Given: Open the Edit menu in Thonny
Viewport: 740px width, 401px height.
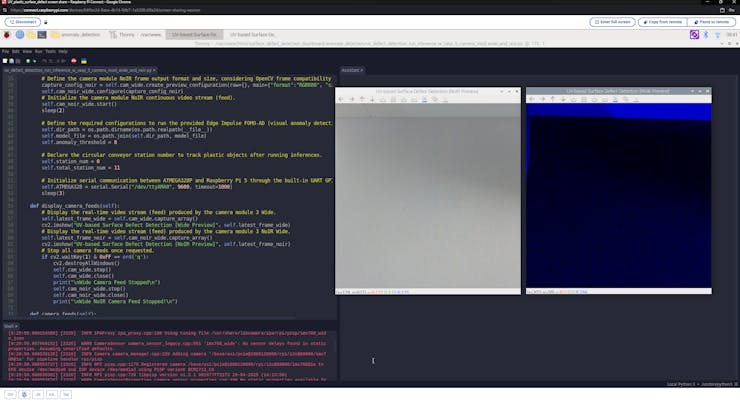Looking at the screenshot, I should [x=16, y=51].
